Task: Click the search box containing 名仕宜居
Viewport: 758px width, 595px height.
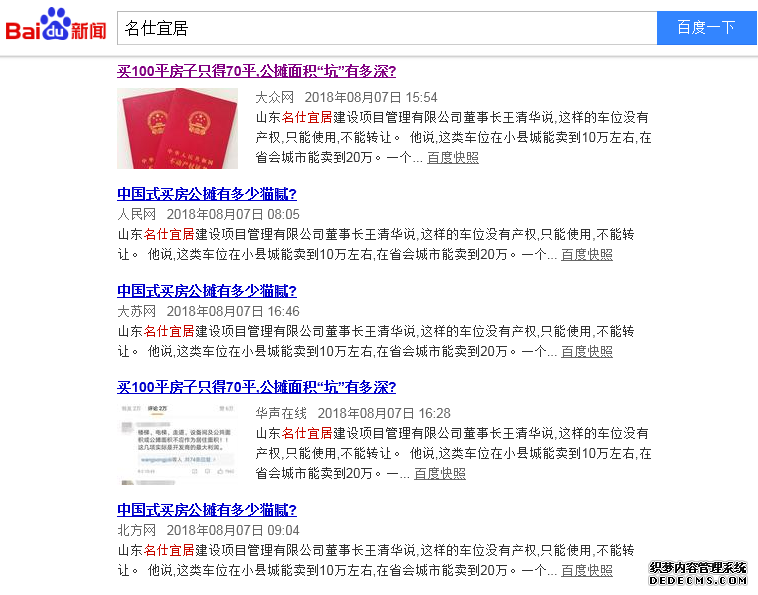Action: pos(387,28)
